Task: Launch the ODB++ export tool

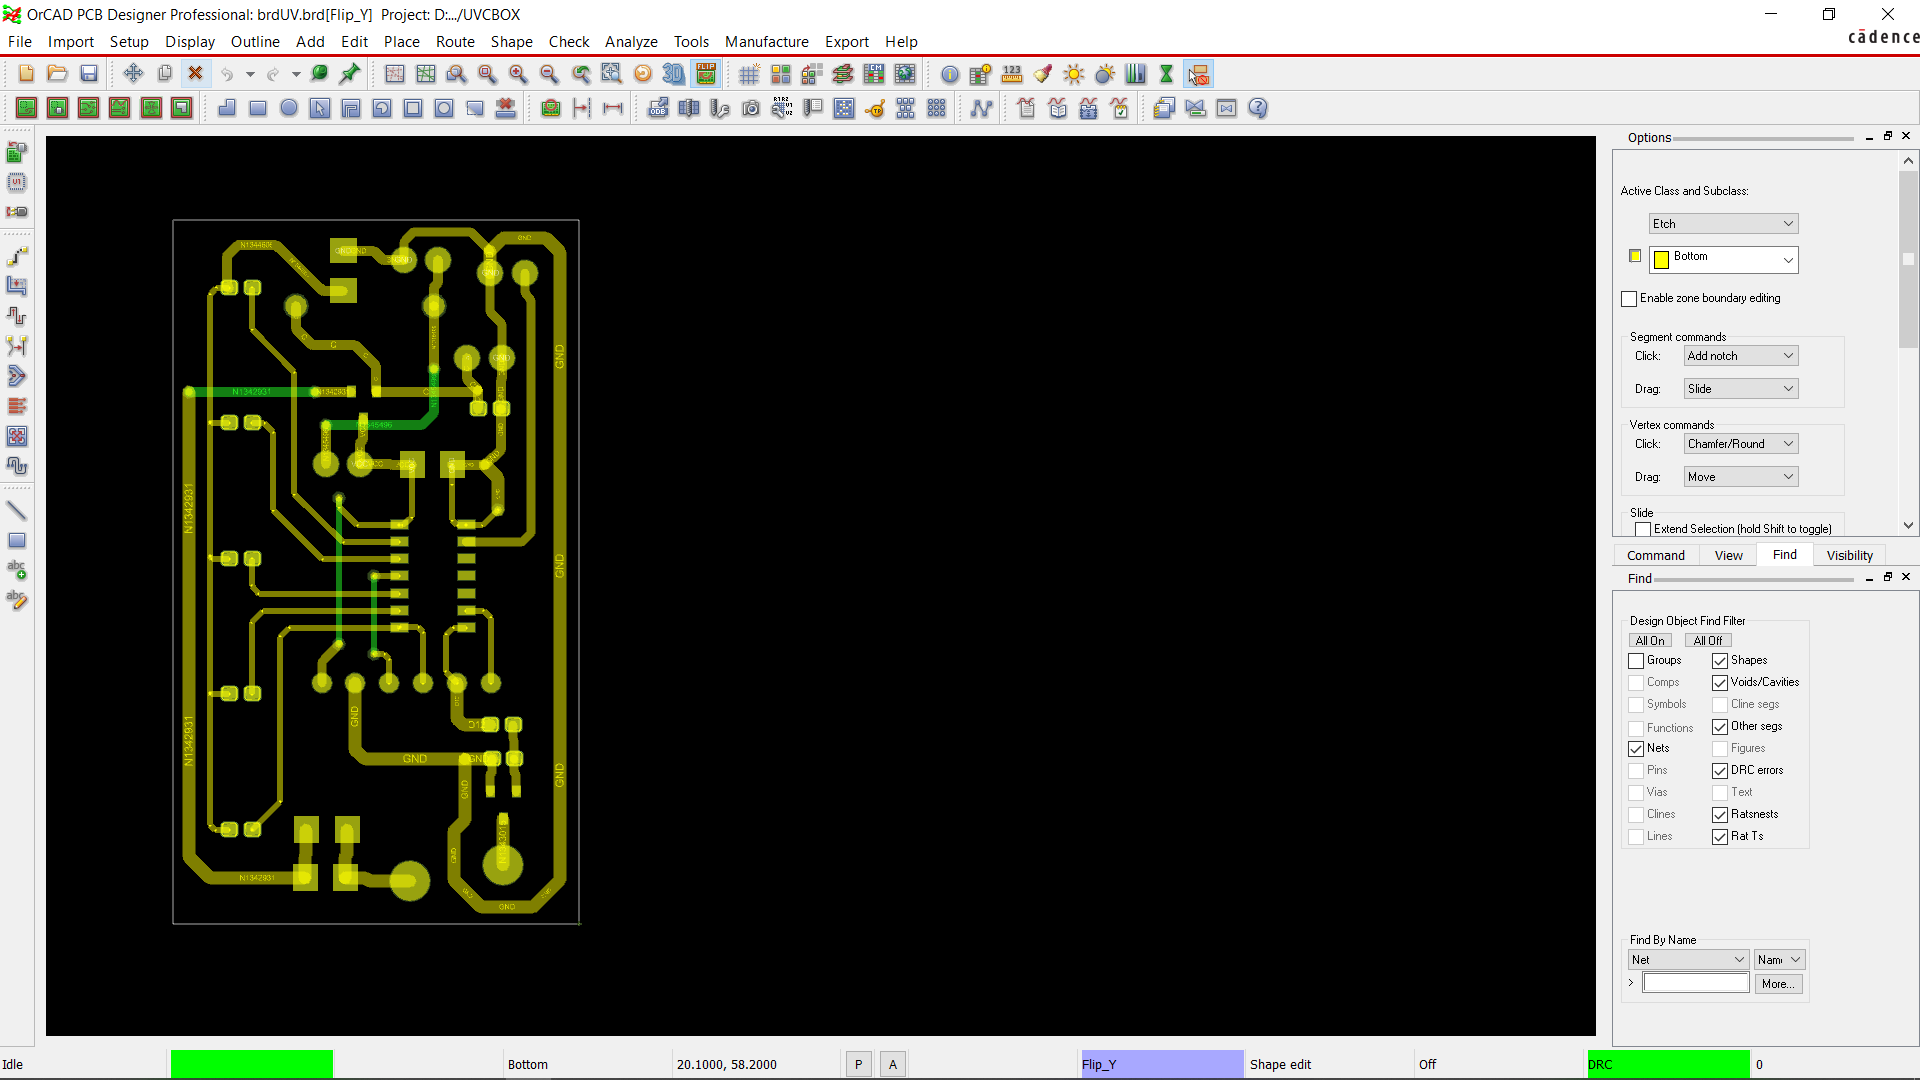Action: (658, 108)
